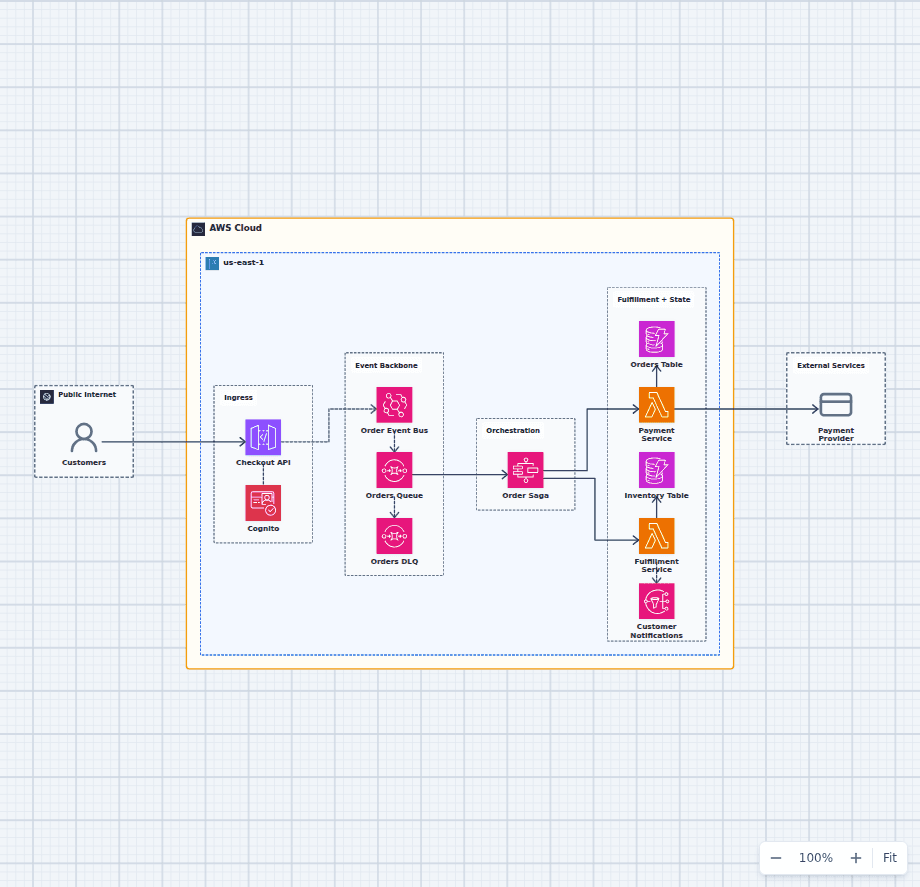This screenshot has width=920, height=887.
Task: Click the us-east-1 region label
Action: [x=243, y=262]
